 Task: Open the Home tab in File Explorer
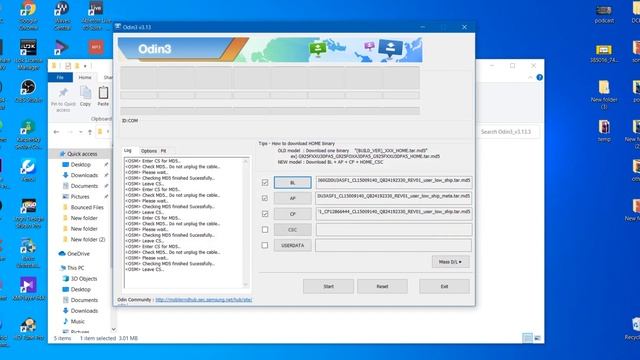(85, 77)
